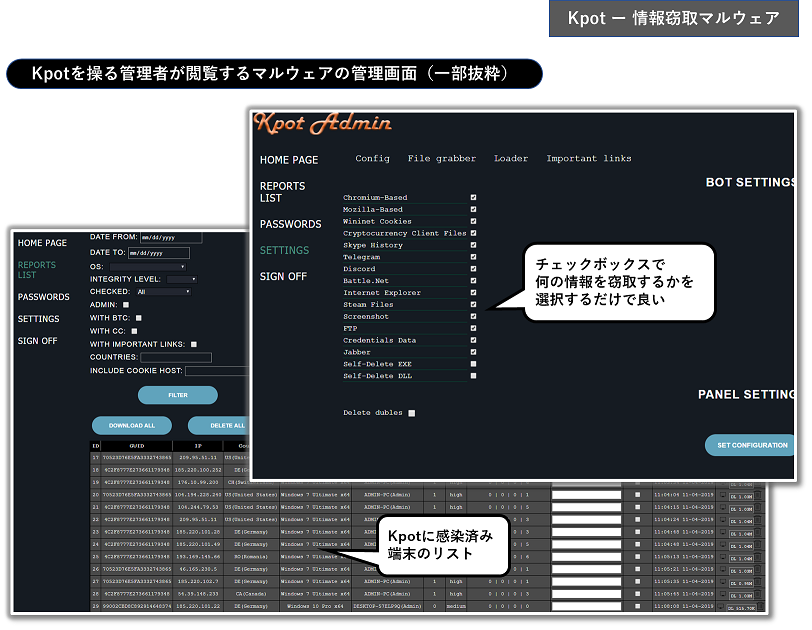
Task: Toggle the Discord checkbox
Action: [473, 269]
